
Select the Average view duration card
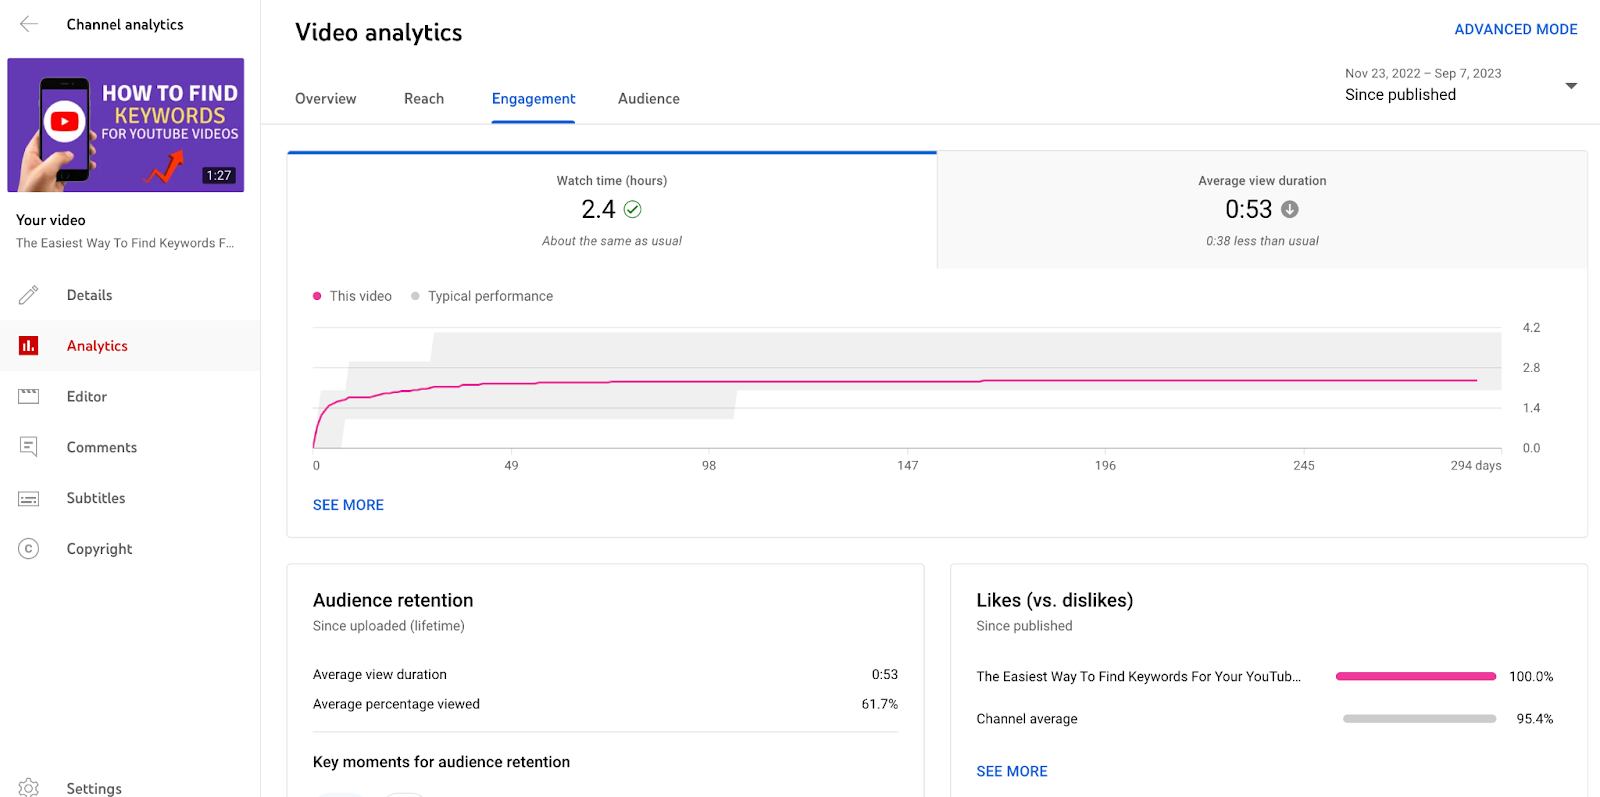pyautogui.click(x=1262, y=210)
